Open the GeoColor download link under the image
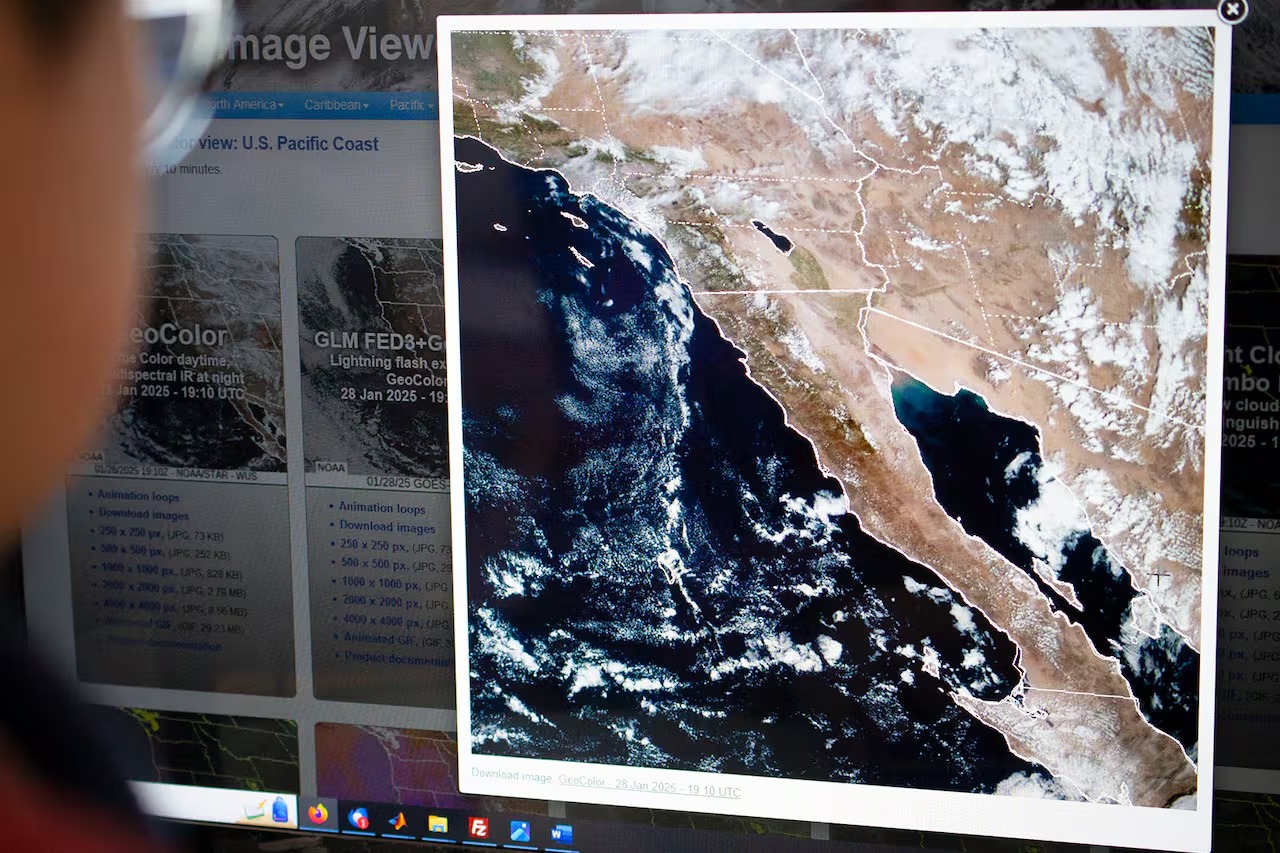 pyautogui.click(x=649, y=786)
